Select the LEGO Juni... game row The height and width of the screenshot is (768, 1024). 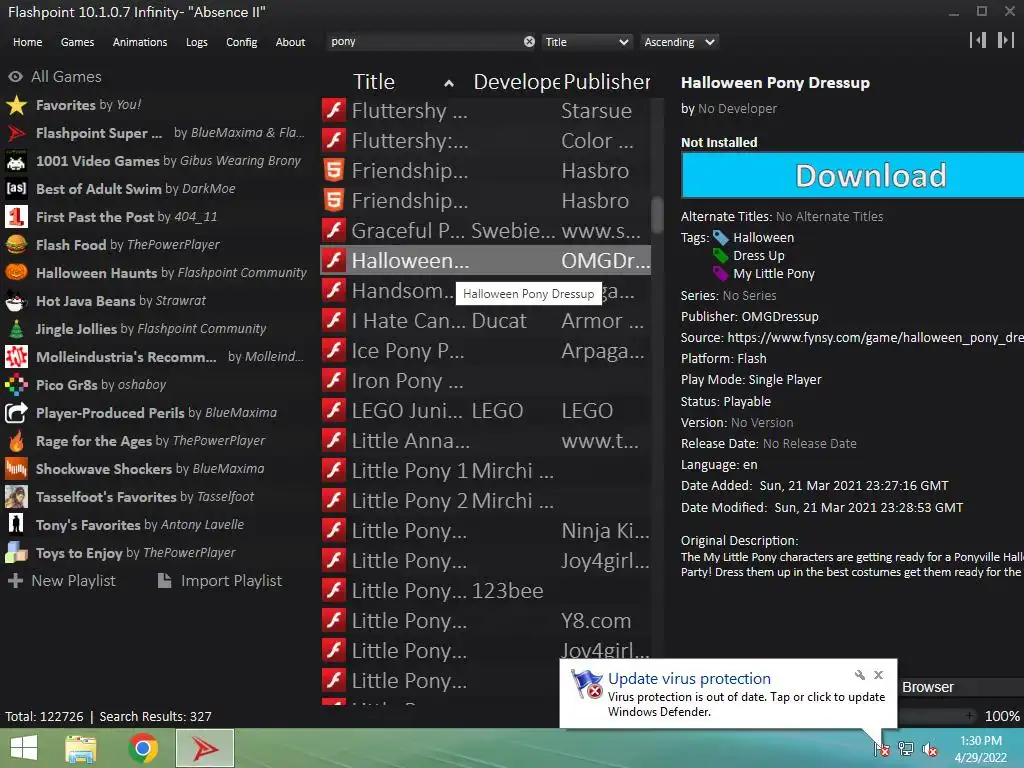486,410
